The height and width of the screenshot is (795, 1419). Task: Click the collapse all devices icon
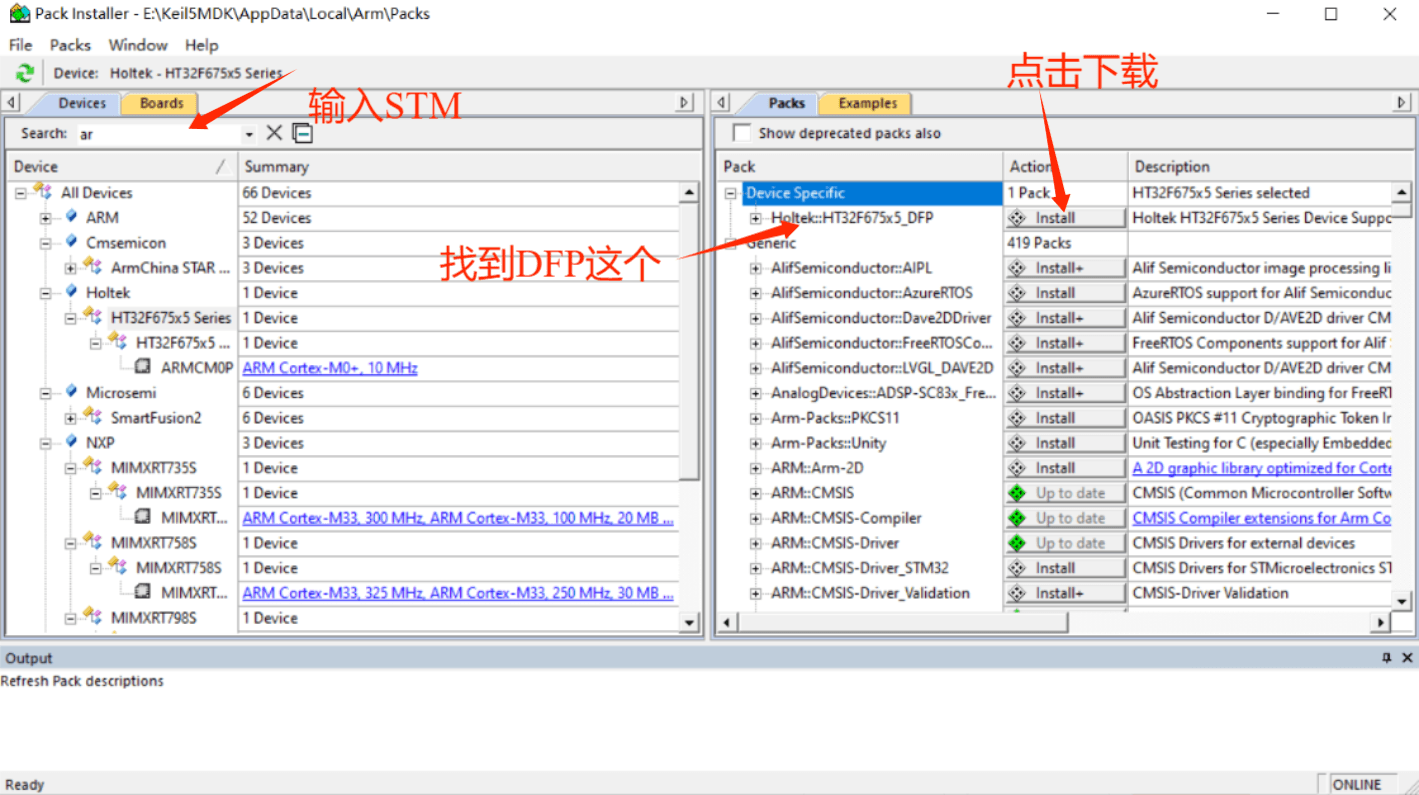pyautogui.click(x=302, y=133)
